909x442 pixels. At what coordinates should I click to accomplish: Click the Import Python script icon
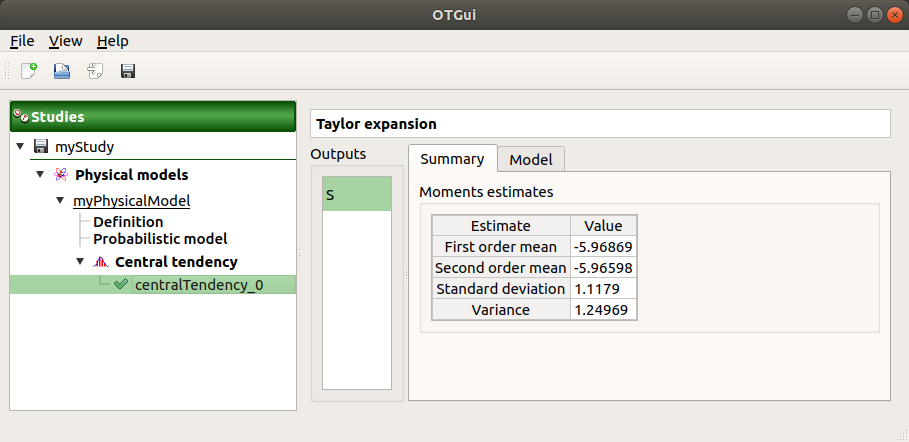coord(95,71)
